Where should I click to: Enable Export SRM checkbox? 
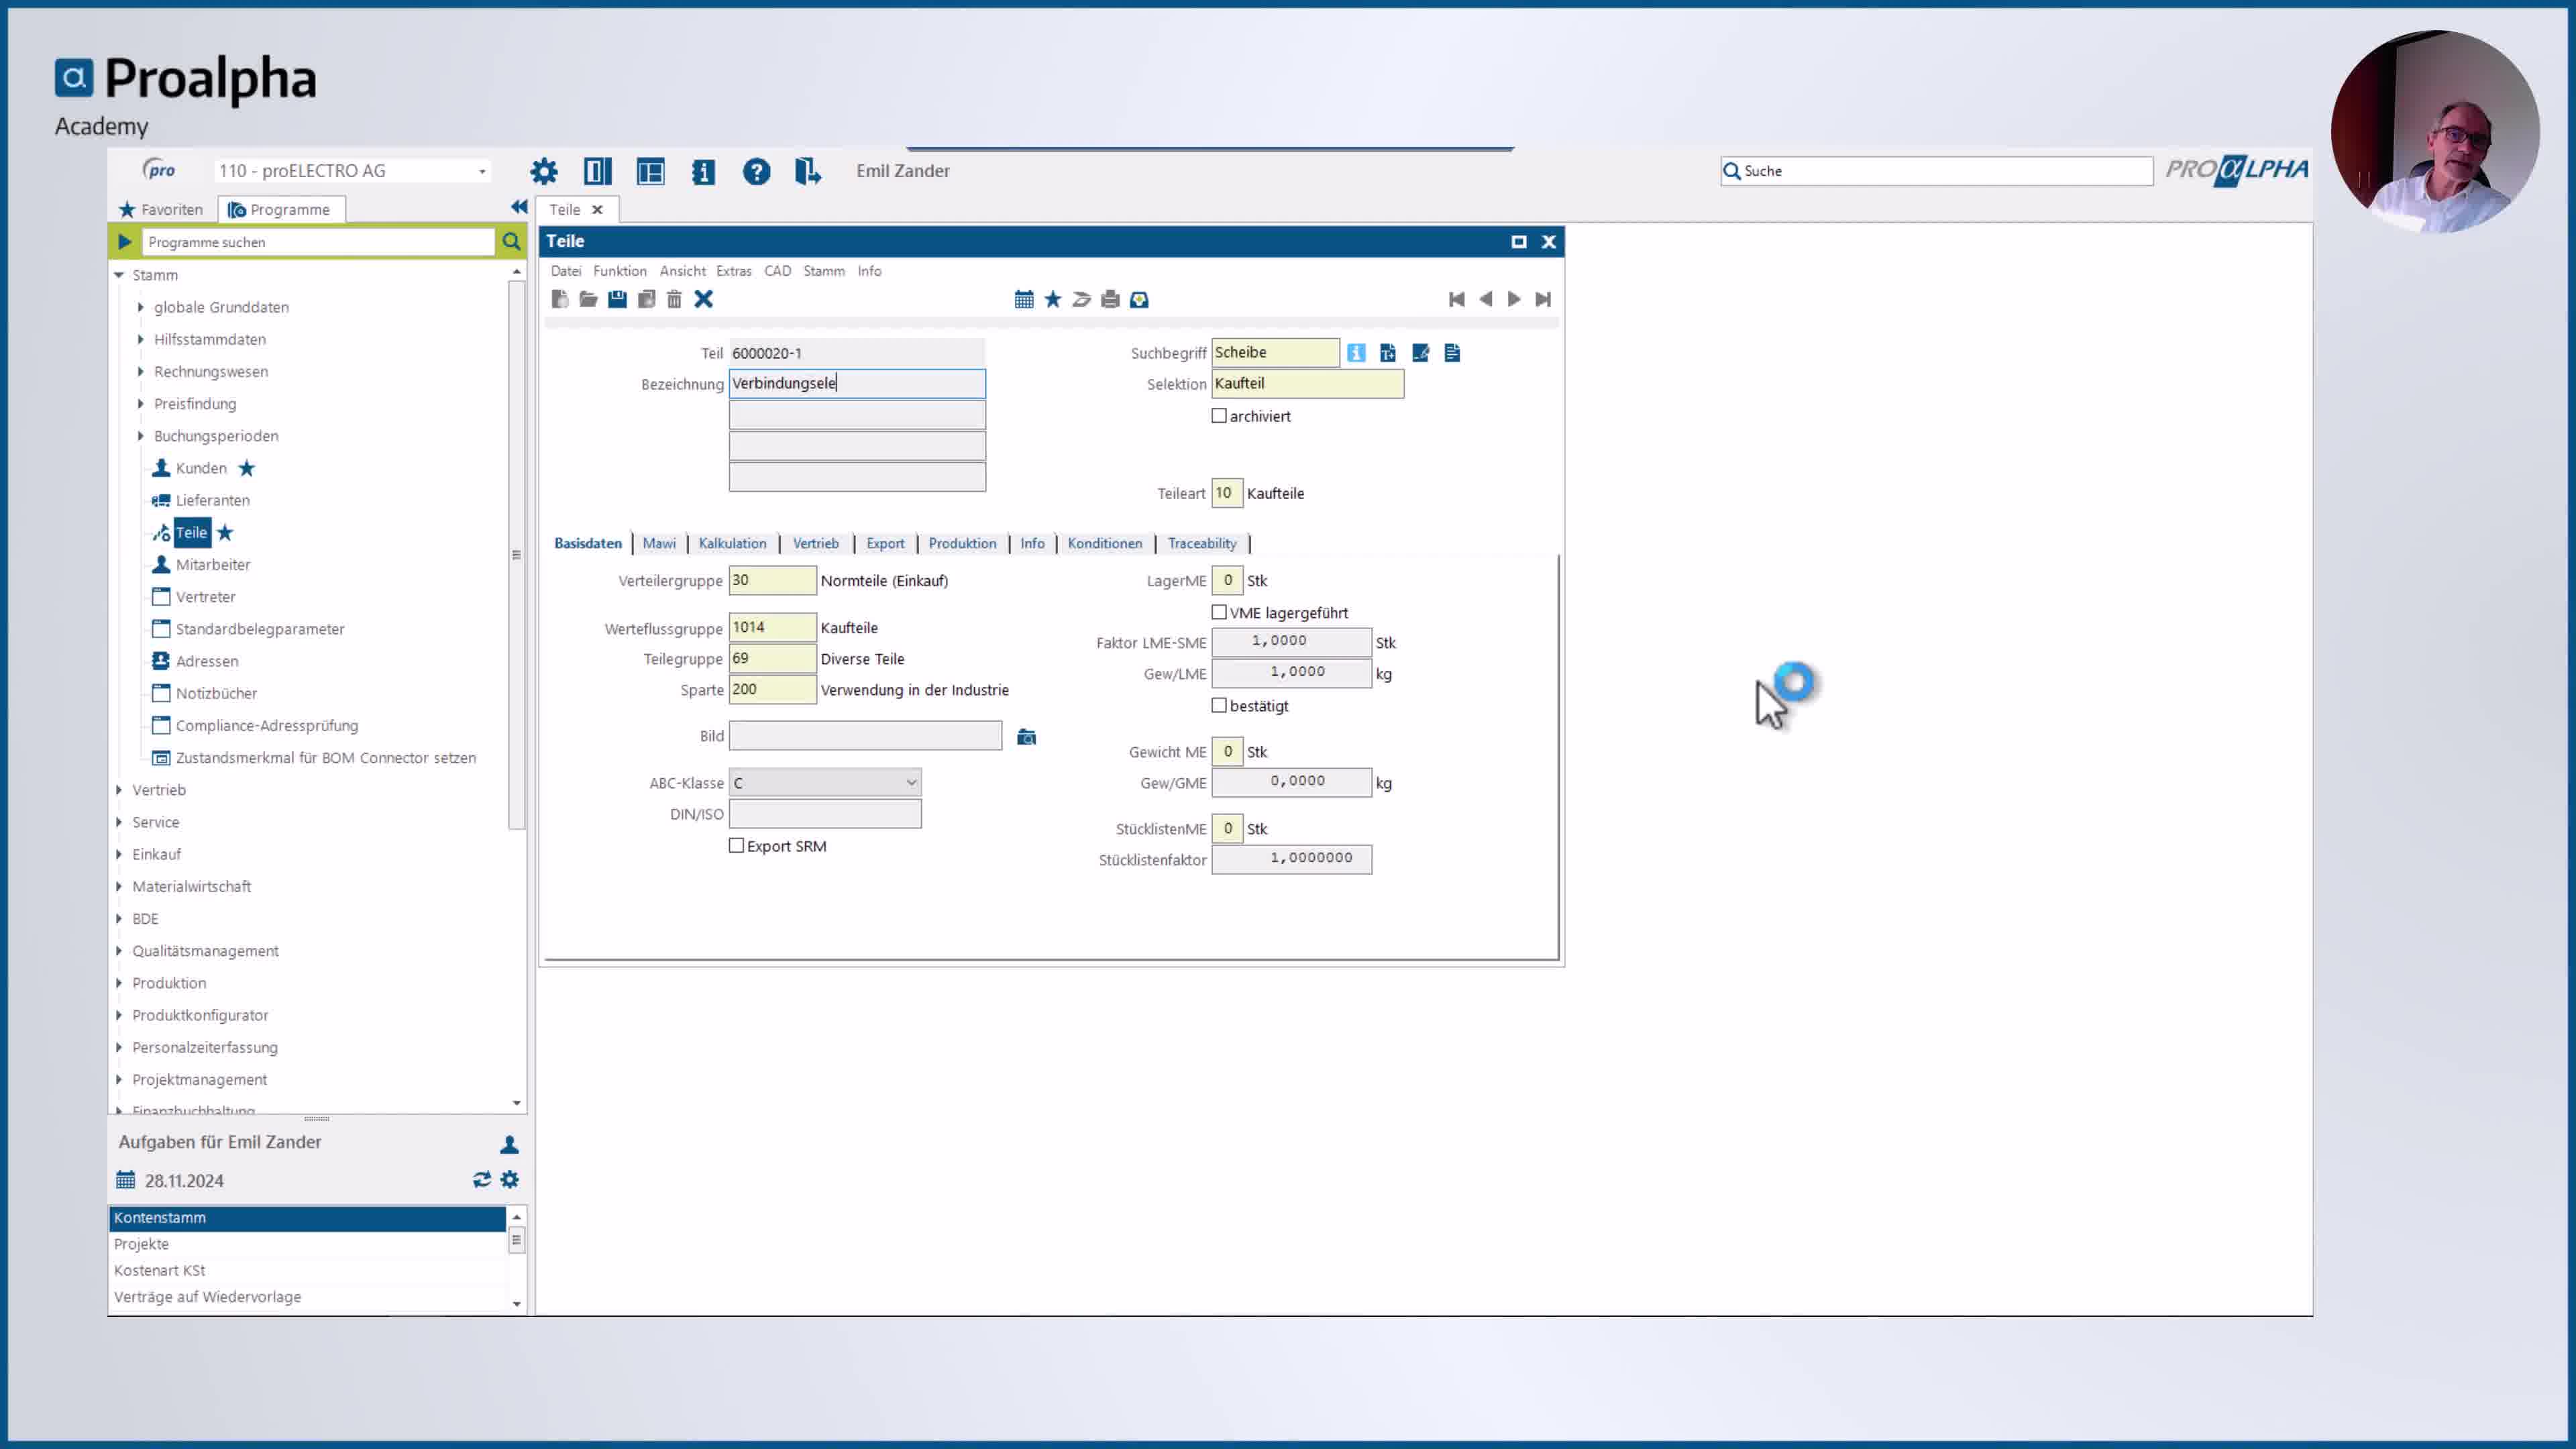tap(737, 845)
